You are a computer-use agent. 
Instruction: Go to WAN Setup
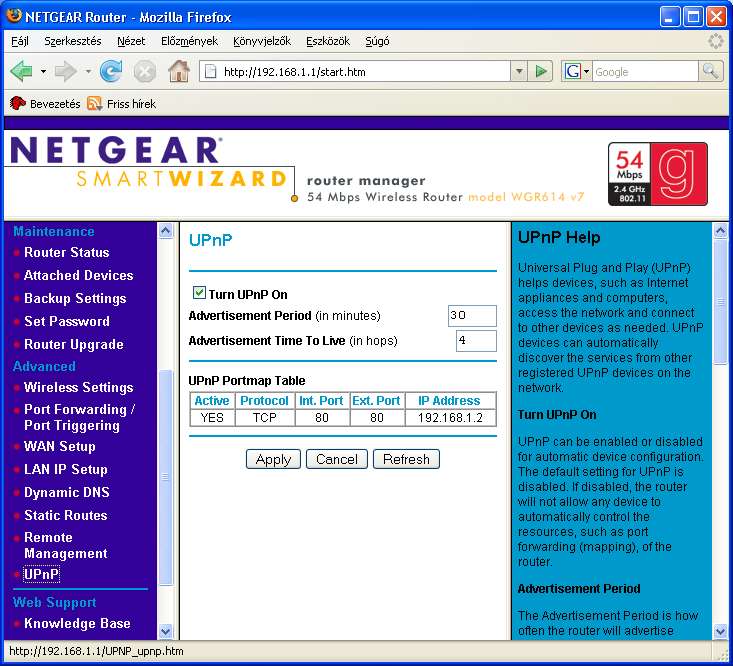click(60, 446)
